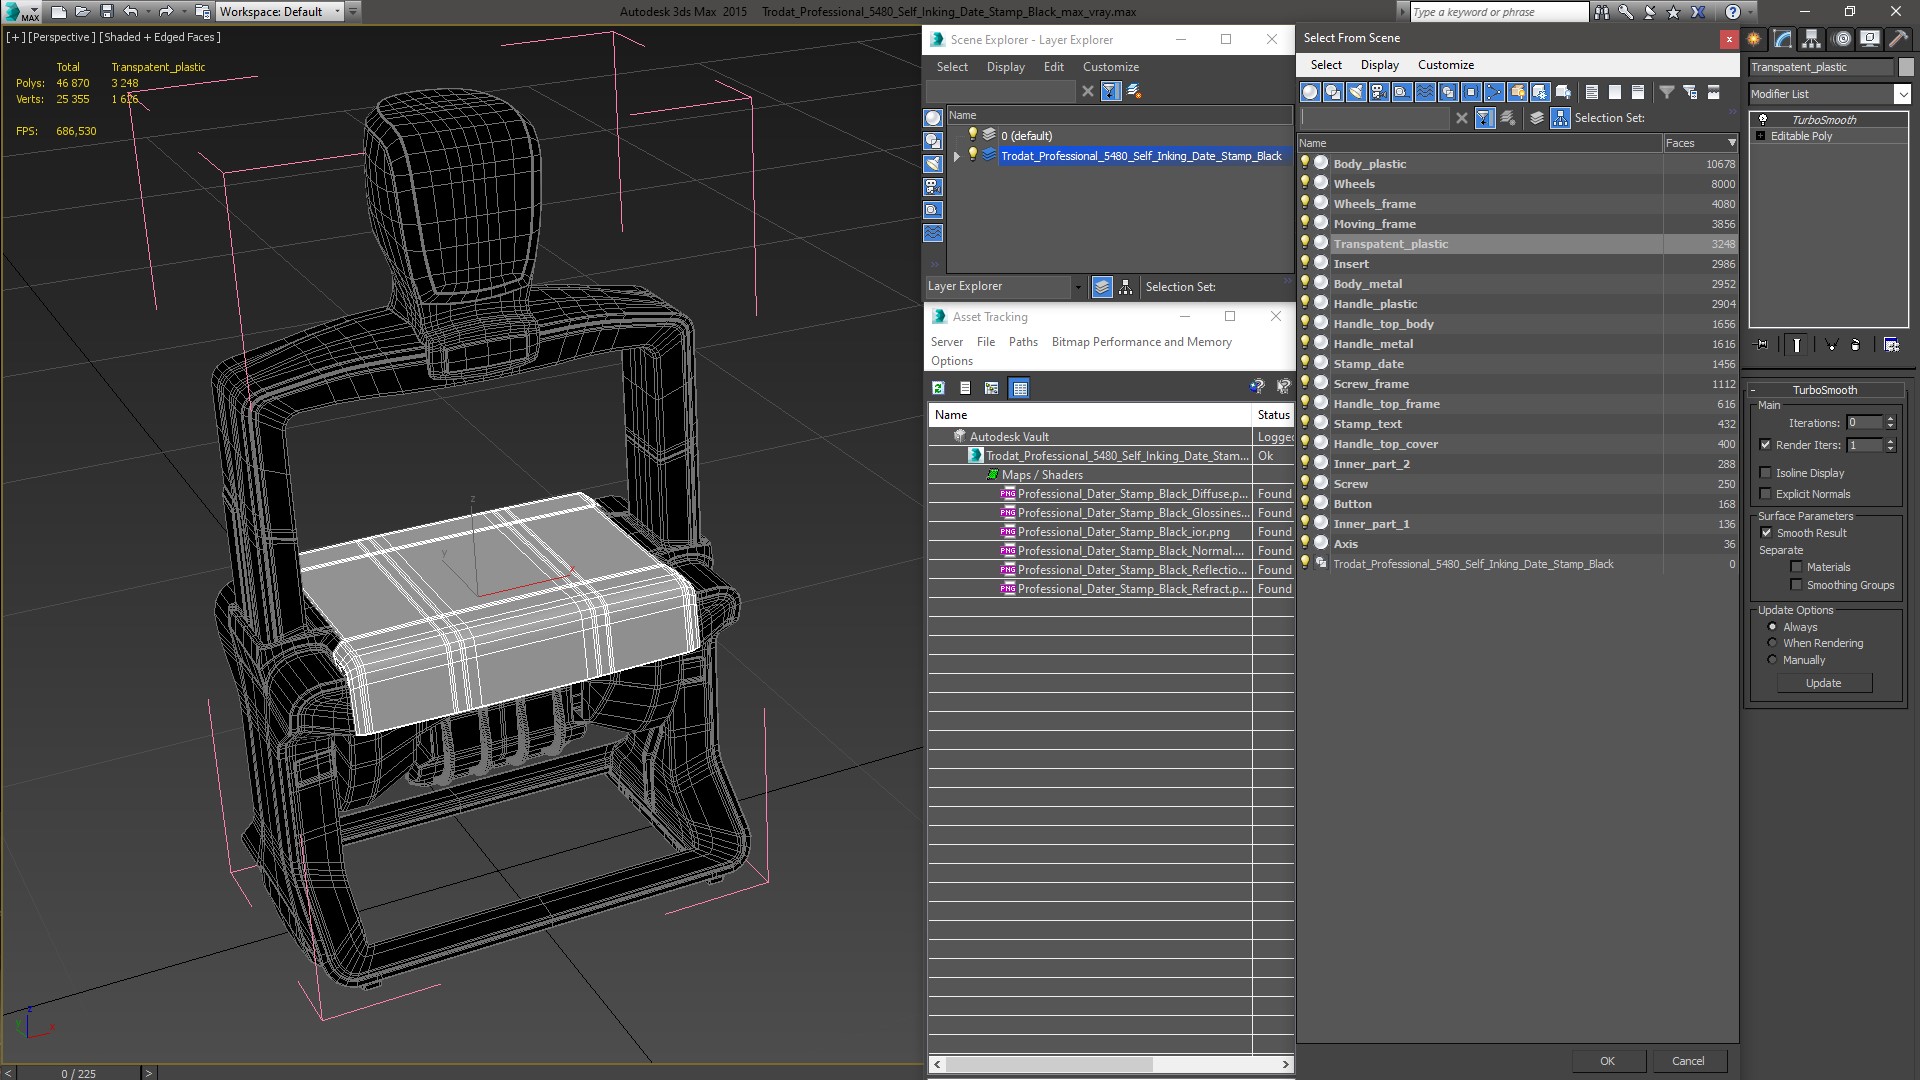1920x1080 pixels.
Task: Click the help keyword search field
Action: [x=1498, y=12]
